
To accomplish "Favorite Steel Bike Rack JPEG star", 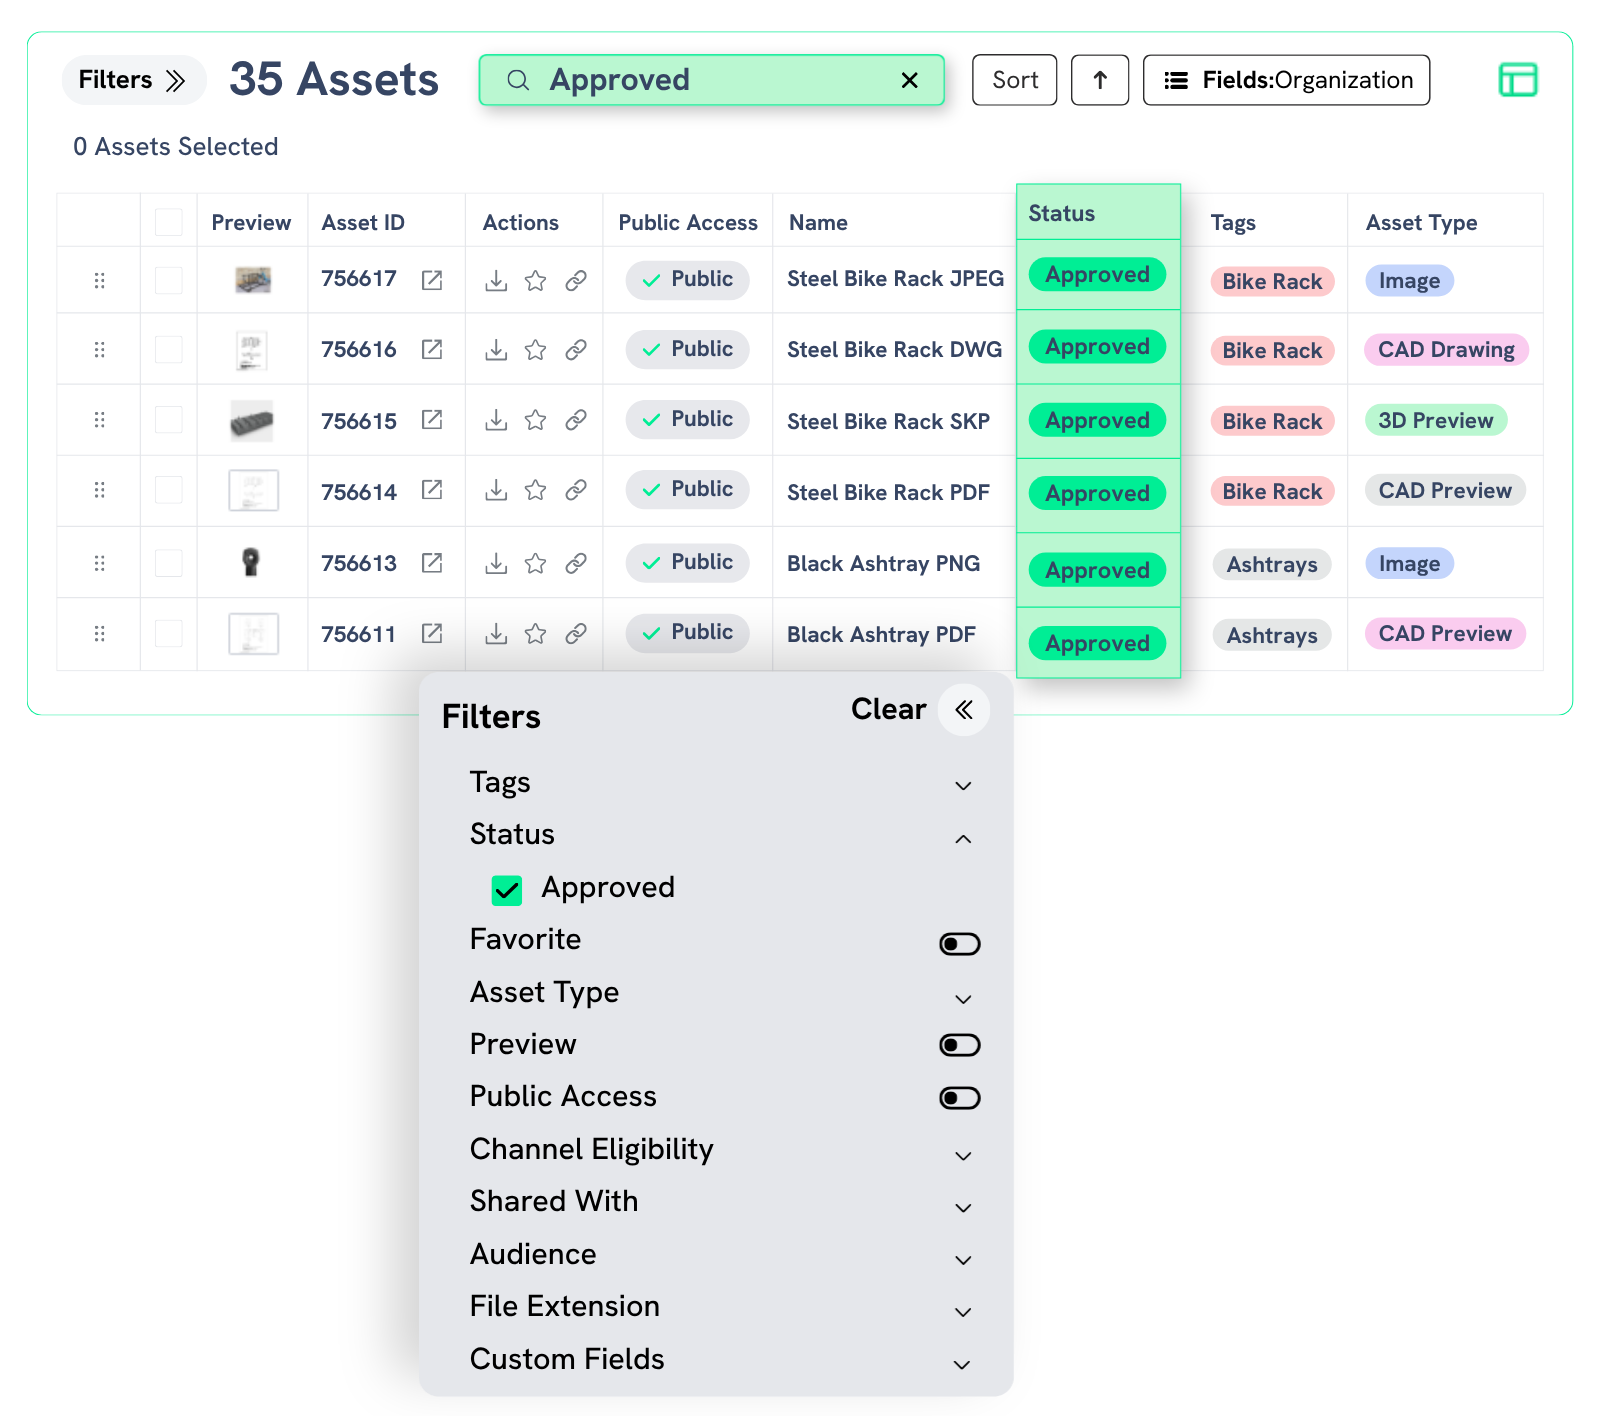I will 536,281.
